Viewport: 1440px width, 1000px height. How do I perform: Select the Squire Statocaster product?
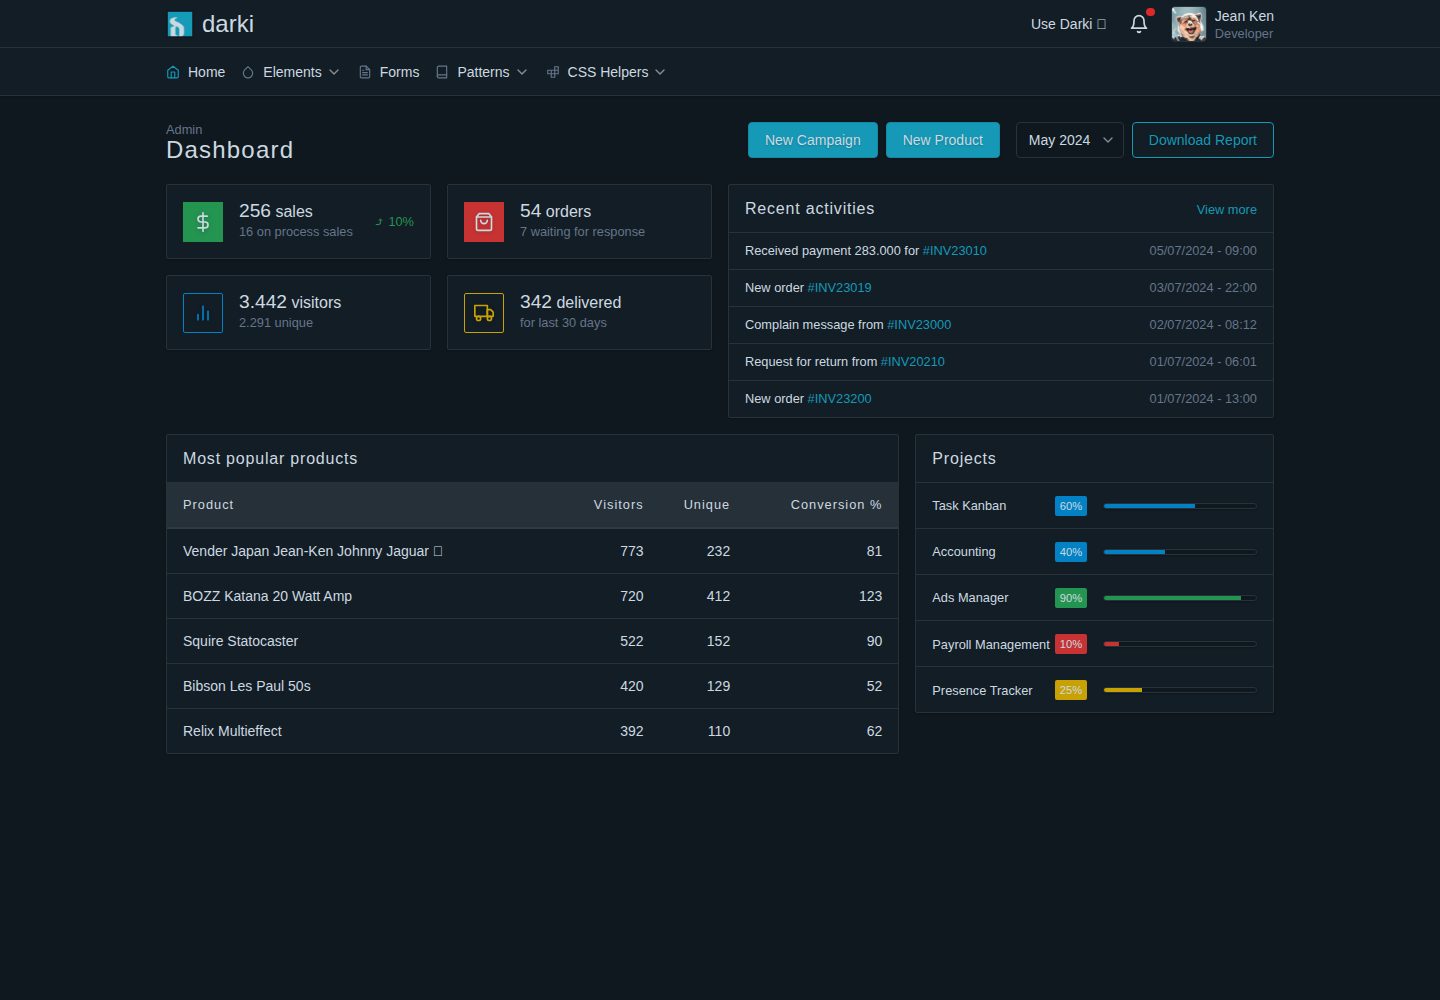[240, 641]
